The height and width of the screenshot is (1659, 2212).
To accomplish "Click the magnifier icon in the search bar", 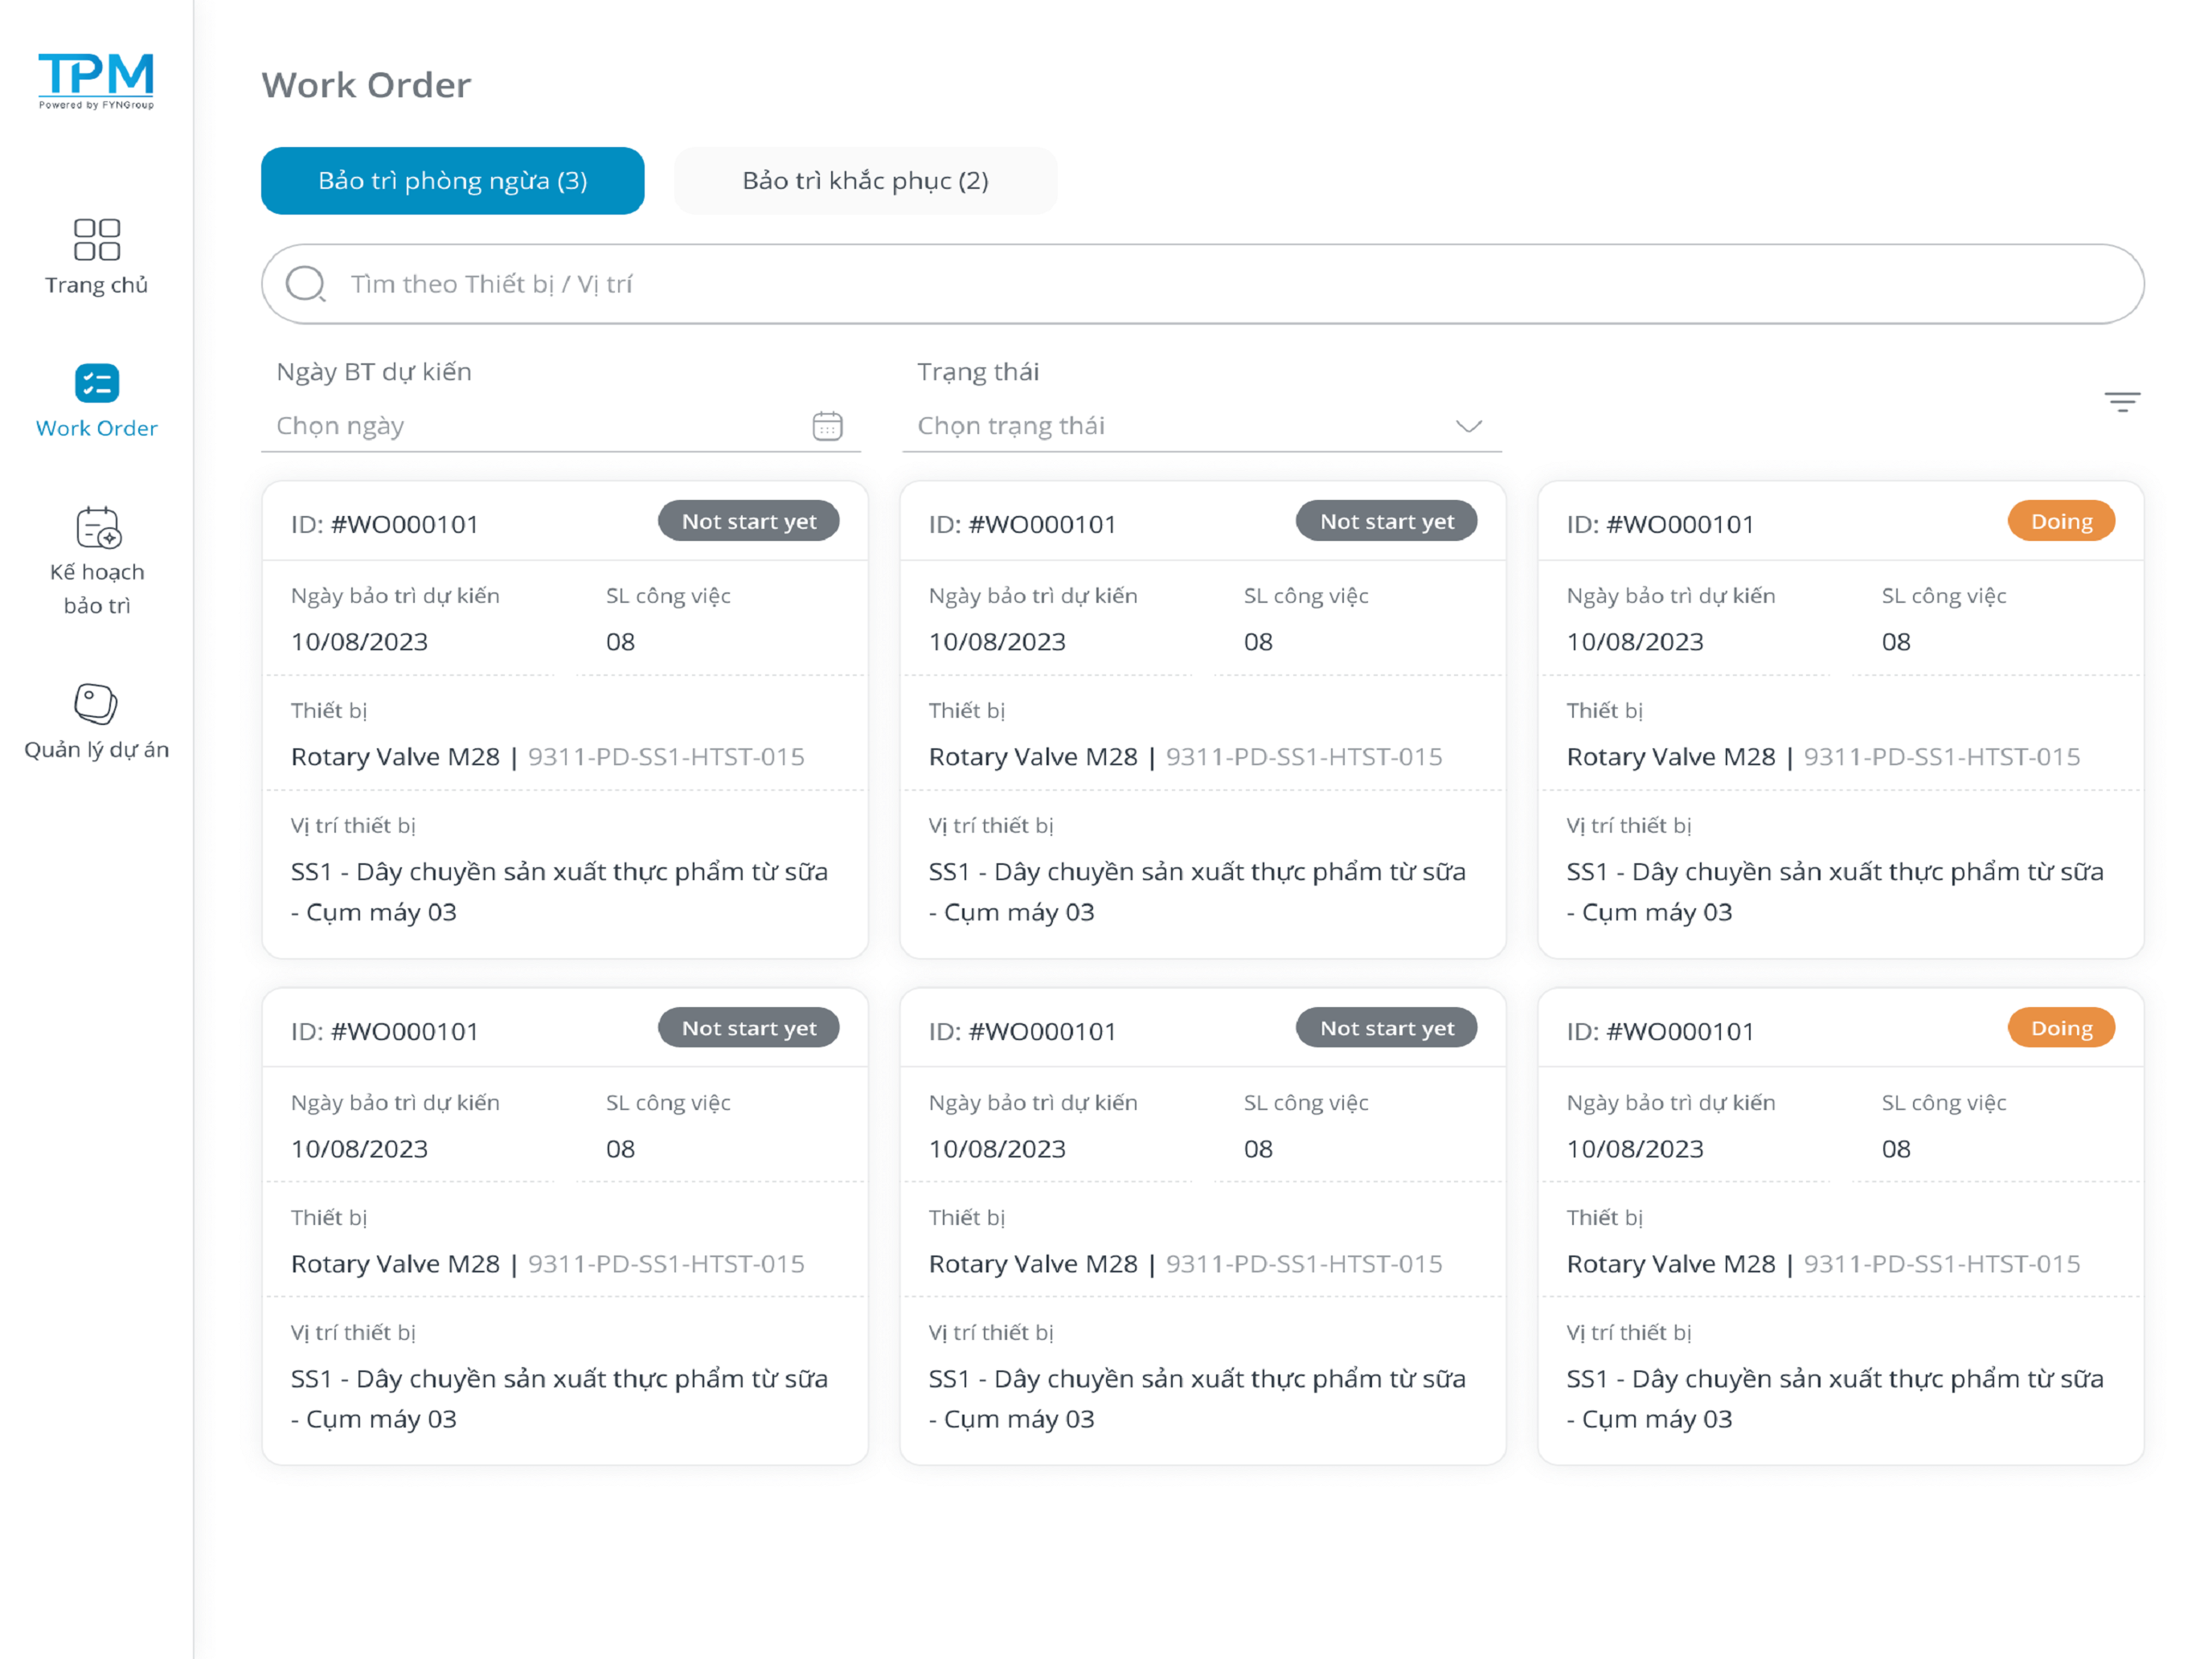I will pyautogui.click(x=306, y=284).
